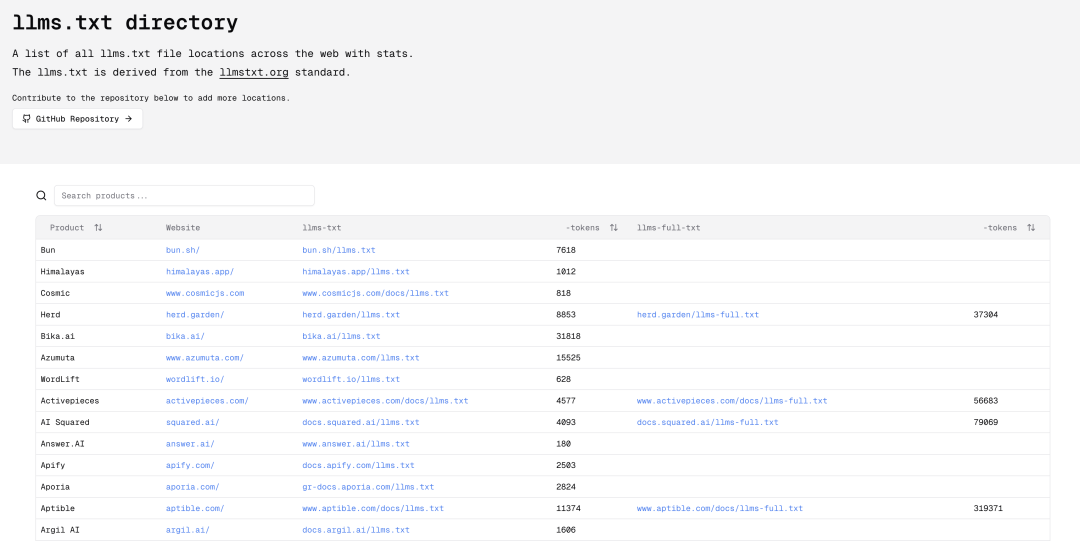The width and height of the screenshot is (1080, 541).
Task: Select the Aptible product cell
Action: [57, 508]
